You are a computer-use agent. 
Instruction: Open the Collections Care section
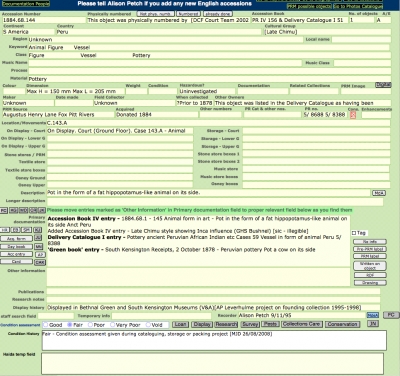tap(302, 324)
